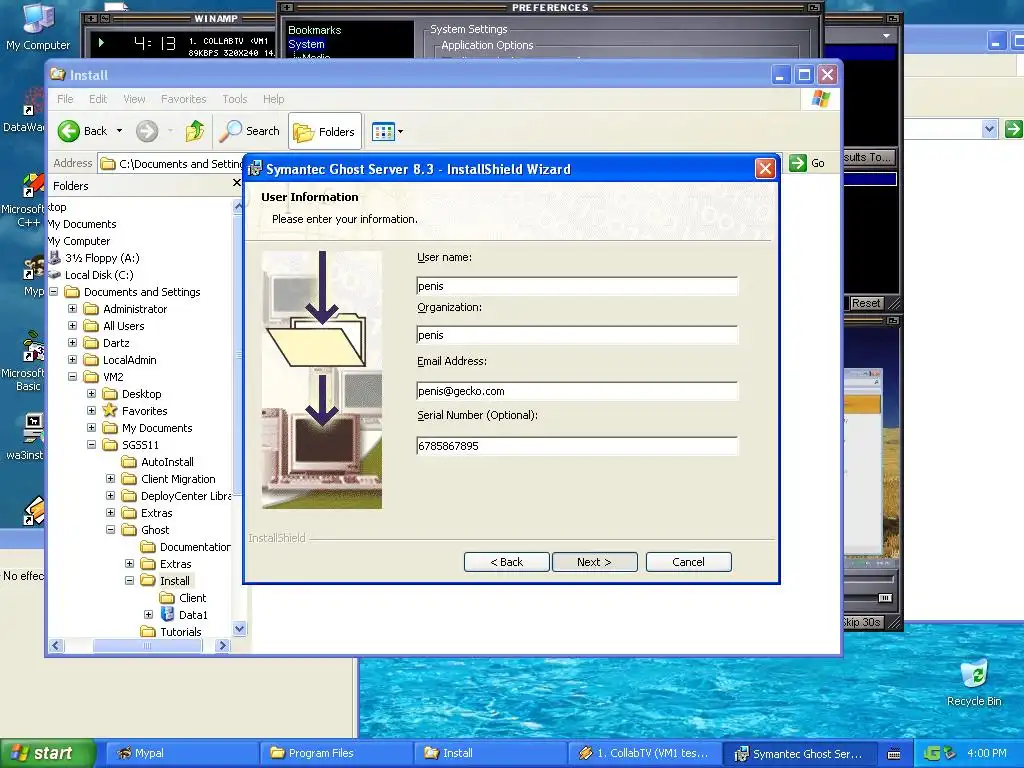Close the Symantec Ghost Server wizard dialog

pos(765,169)
